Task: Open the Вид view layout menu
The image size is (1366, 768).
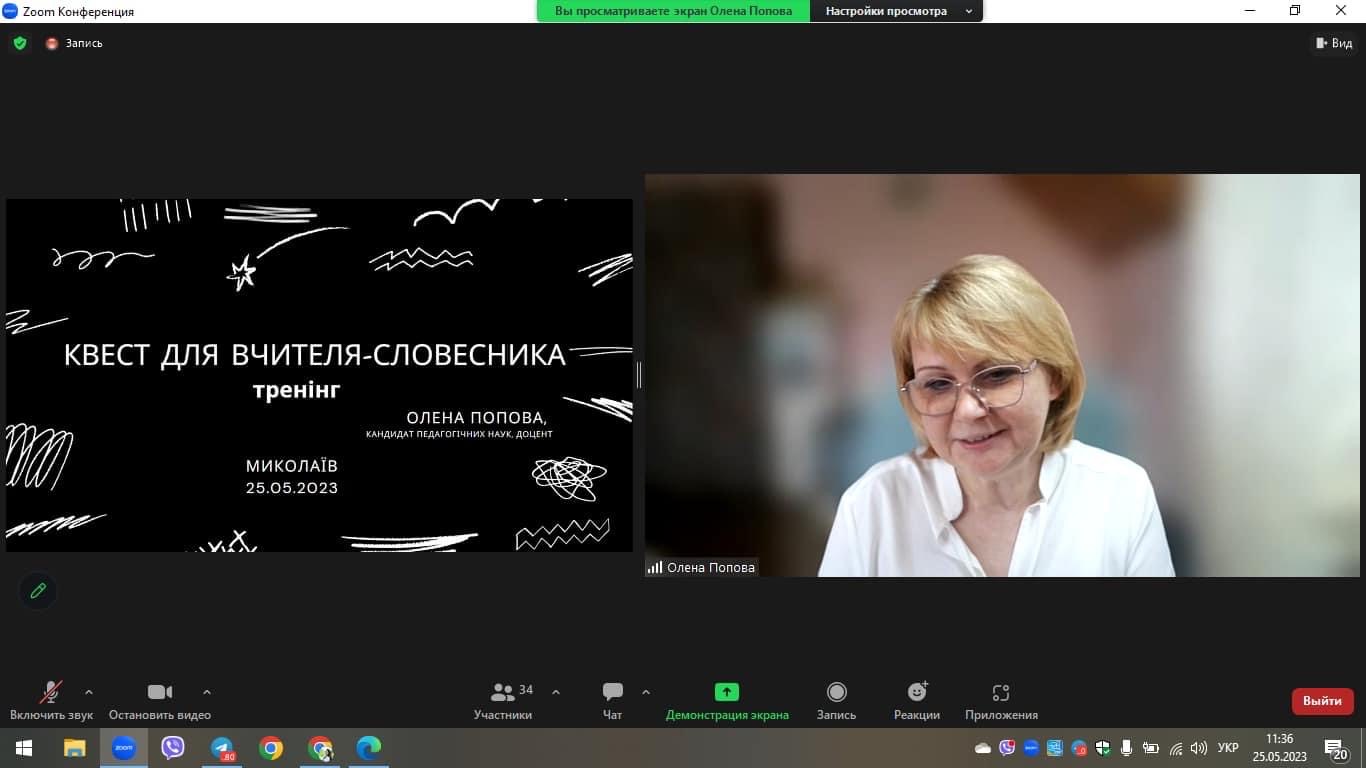Action: (1332, 43)
